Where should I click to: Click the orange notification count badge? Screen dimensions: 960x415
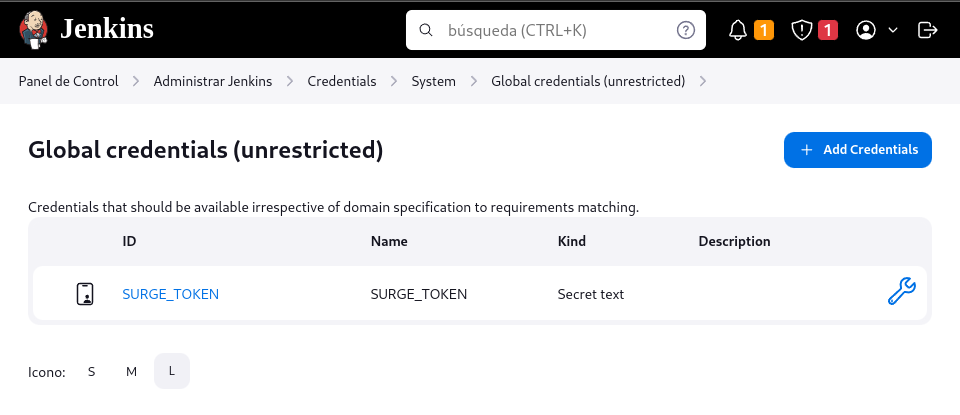coord(763,30)
